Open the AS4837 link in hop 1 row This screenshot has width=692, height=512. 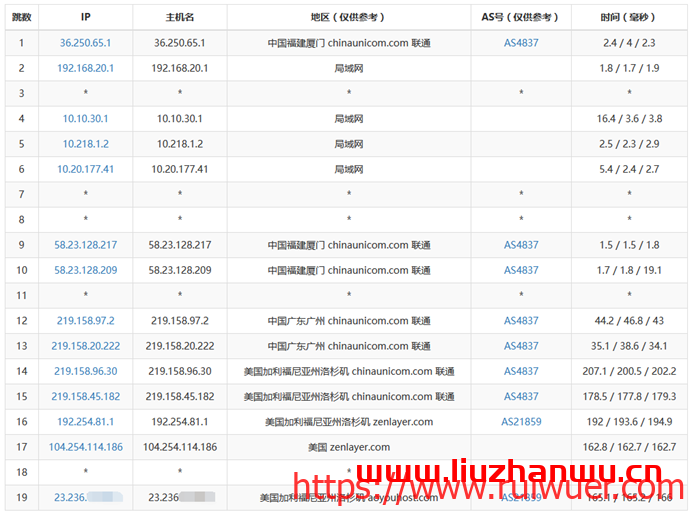pos(521,43)
